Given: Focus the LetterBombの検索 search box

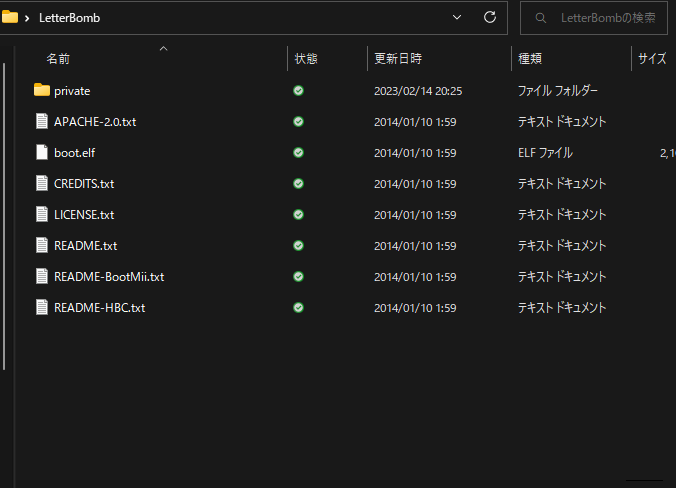Looking at the screenshot, I should pos(594,18).
